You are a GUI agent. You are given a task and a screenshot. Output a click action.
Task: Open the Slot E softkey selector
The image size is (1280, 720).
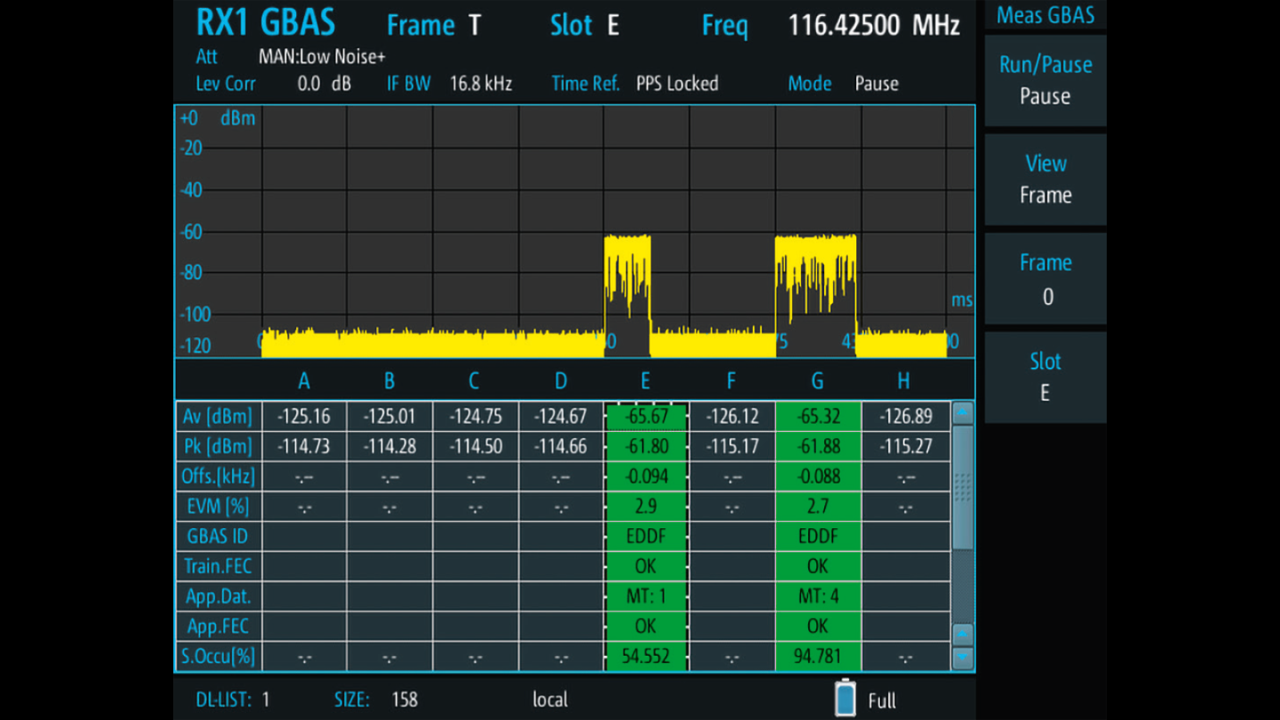pyautogui.click(x=1045, y=377)
